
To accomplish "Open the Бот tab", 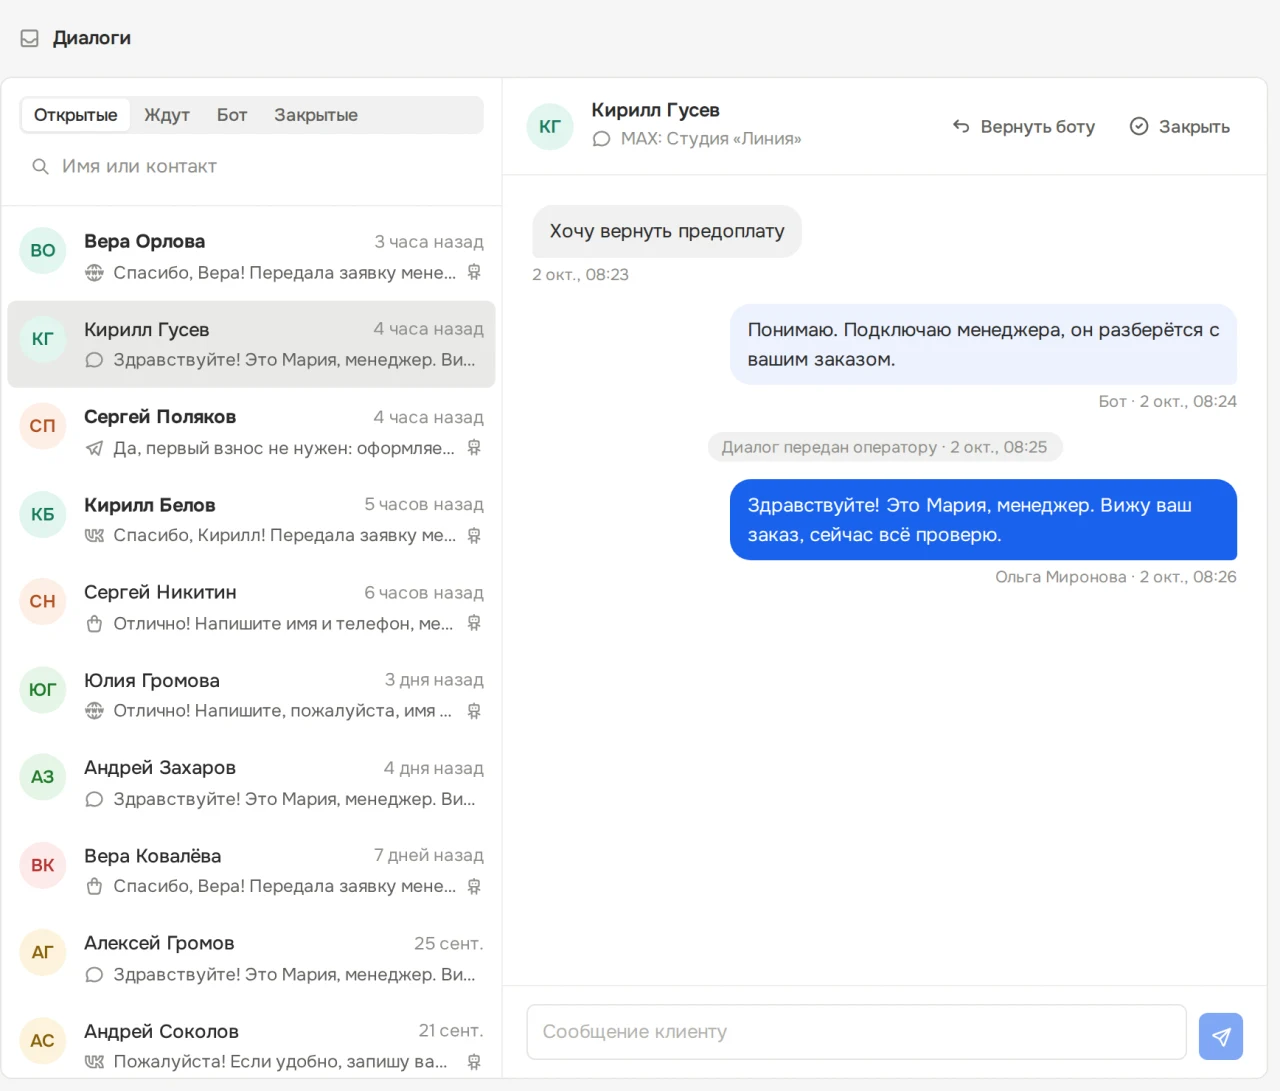I will pyautogui.click(x=232, y=115).
